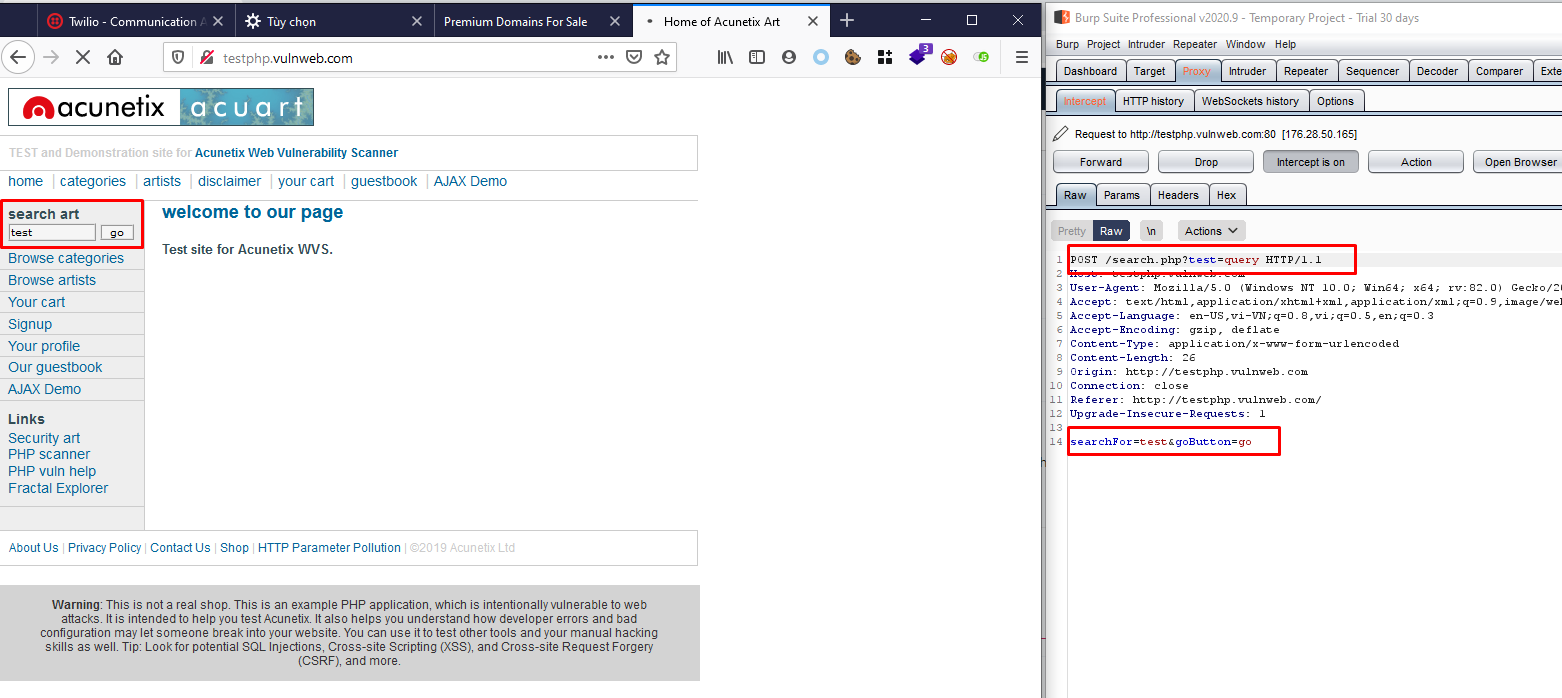The image size is (1562, 698).
Task: Switch to the Tùy chọn tab
Action: point(336,21)
